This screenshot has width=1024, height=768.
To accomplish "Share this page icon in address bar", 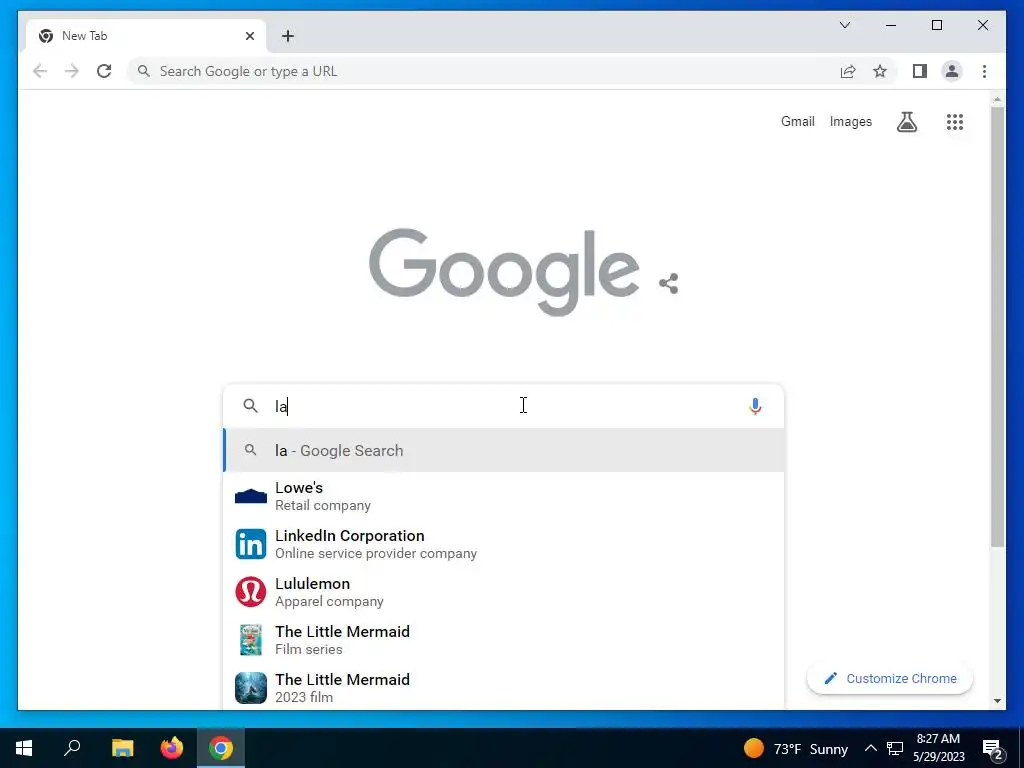I will coord(848,71).
